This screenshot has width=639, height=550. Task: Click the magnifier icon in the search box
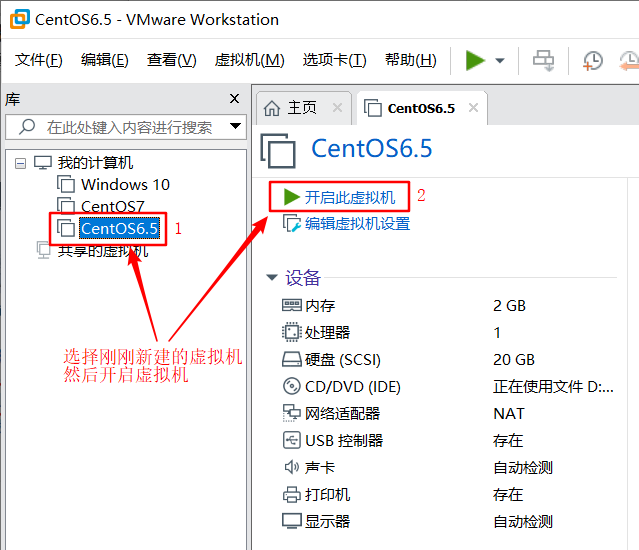27,127
